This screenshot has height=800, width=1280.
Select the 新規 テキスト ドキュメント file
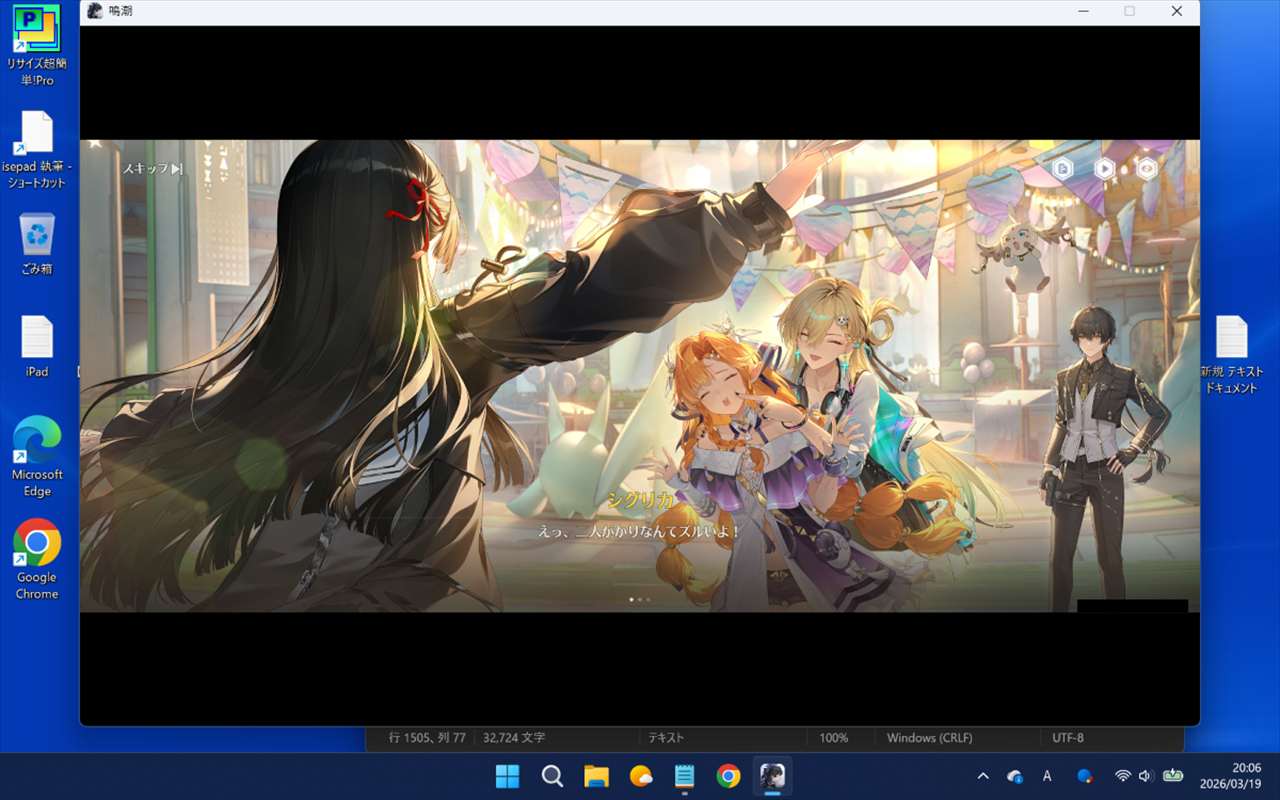(x=1231, y=338)
